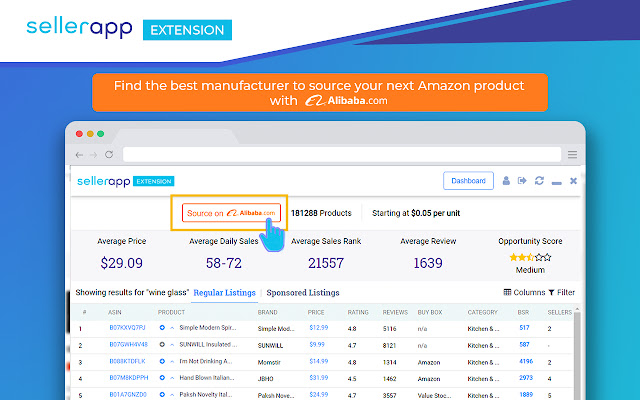The width and height of the screenshot is (640, 400).
Task: Click the 181288 Products text
Action: coord(321,213)
